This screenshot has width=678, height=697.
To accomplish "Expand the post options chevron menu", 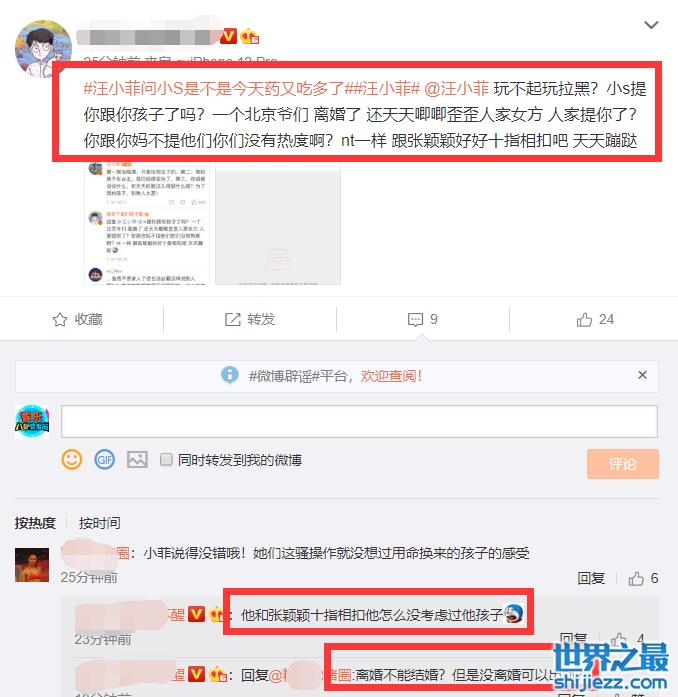I will pos(651,25).
